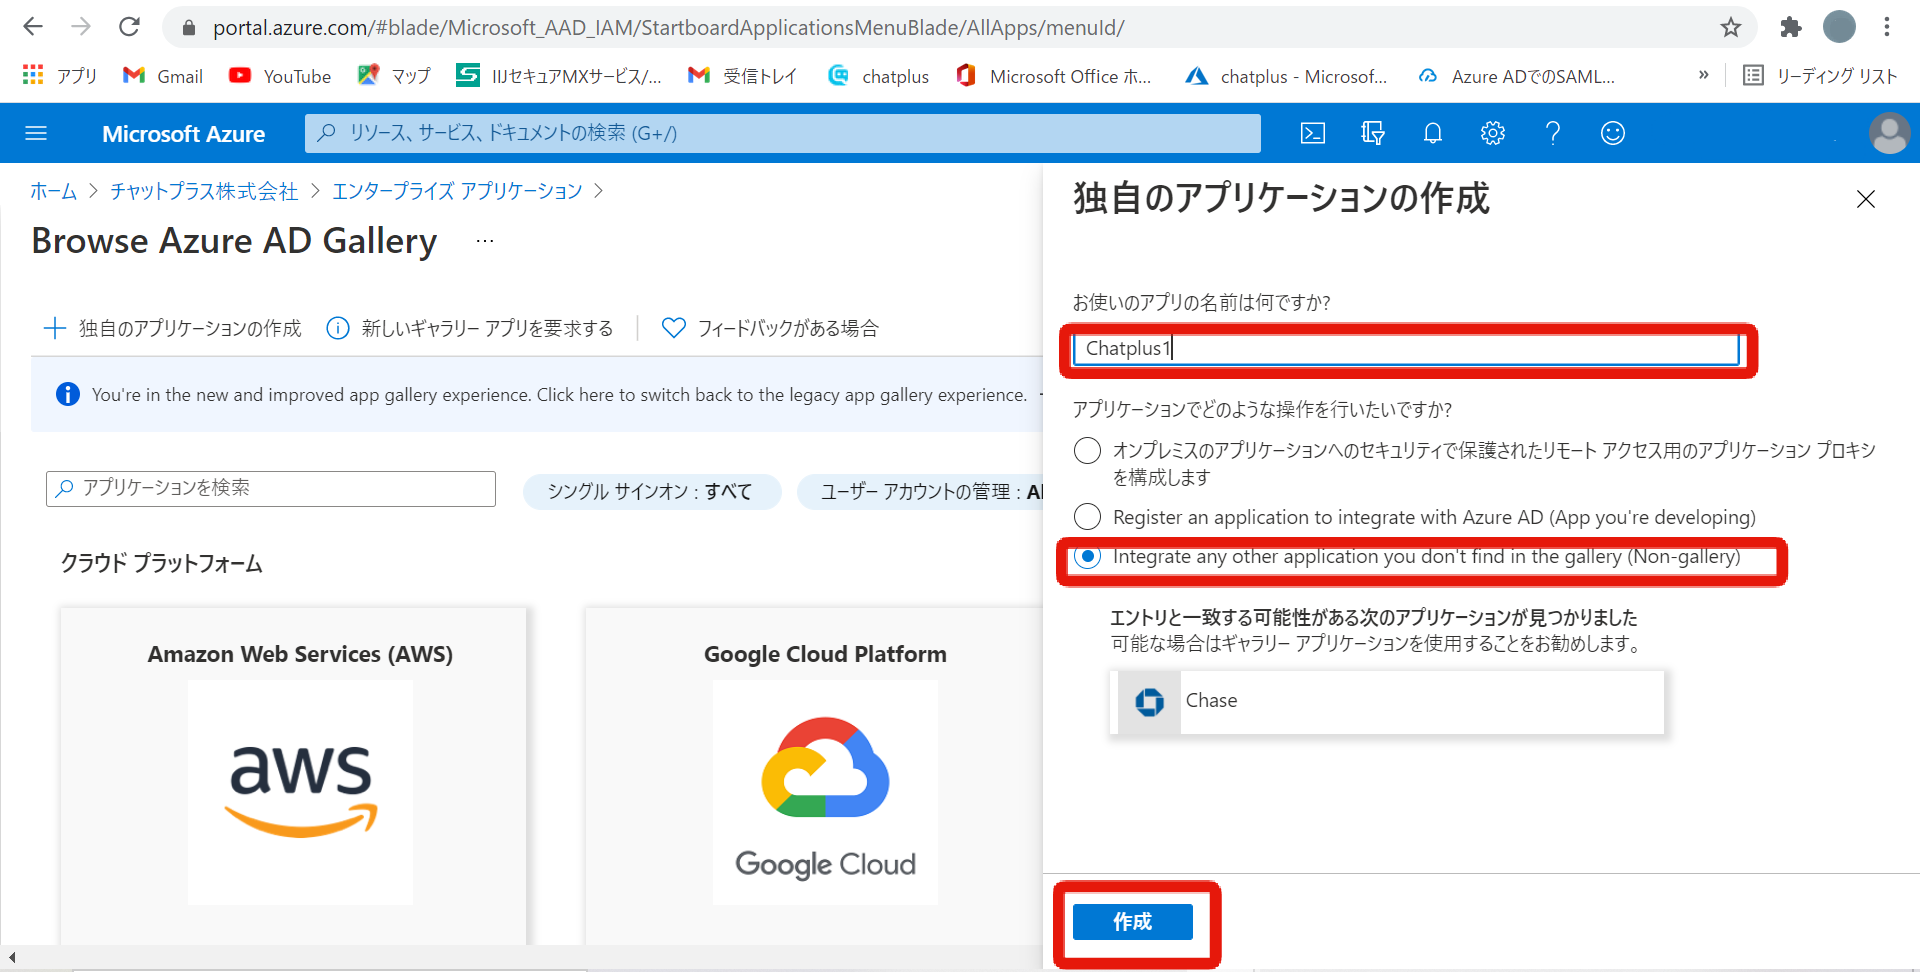Click 新しいギャラリー アプリを要求する
The image size is (1920, 972).
click(470, 328)
